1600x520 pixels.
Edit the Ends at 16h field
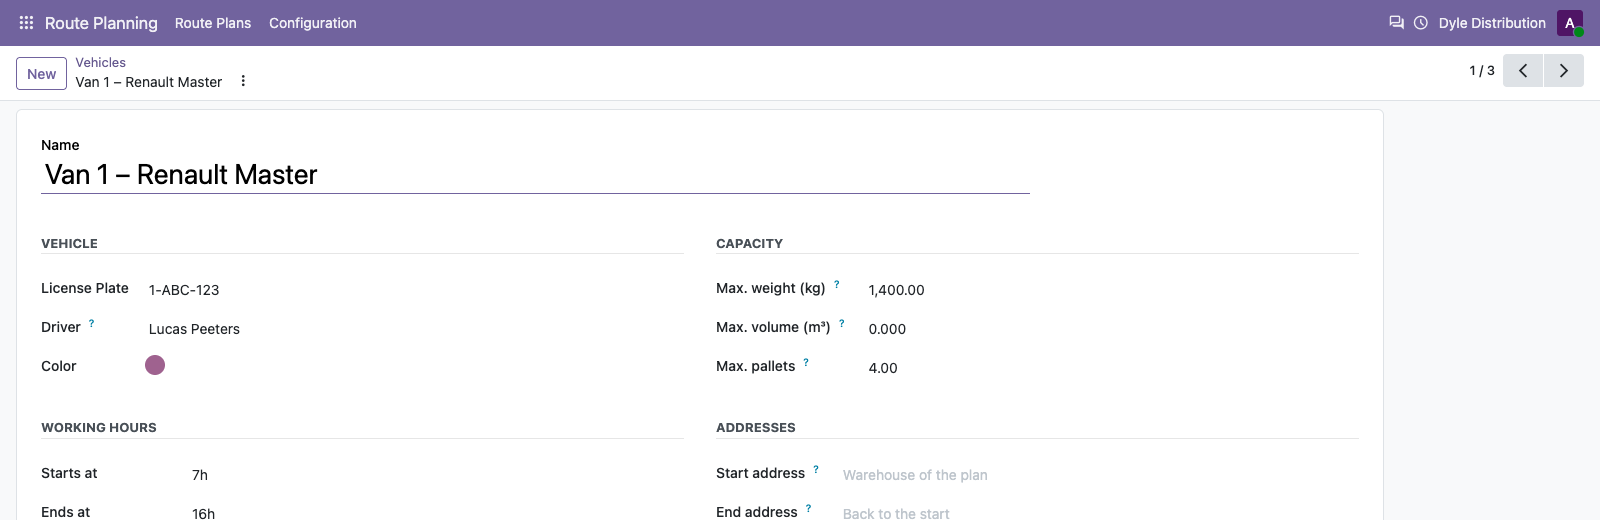436,513
